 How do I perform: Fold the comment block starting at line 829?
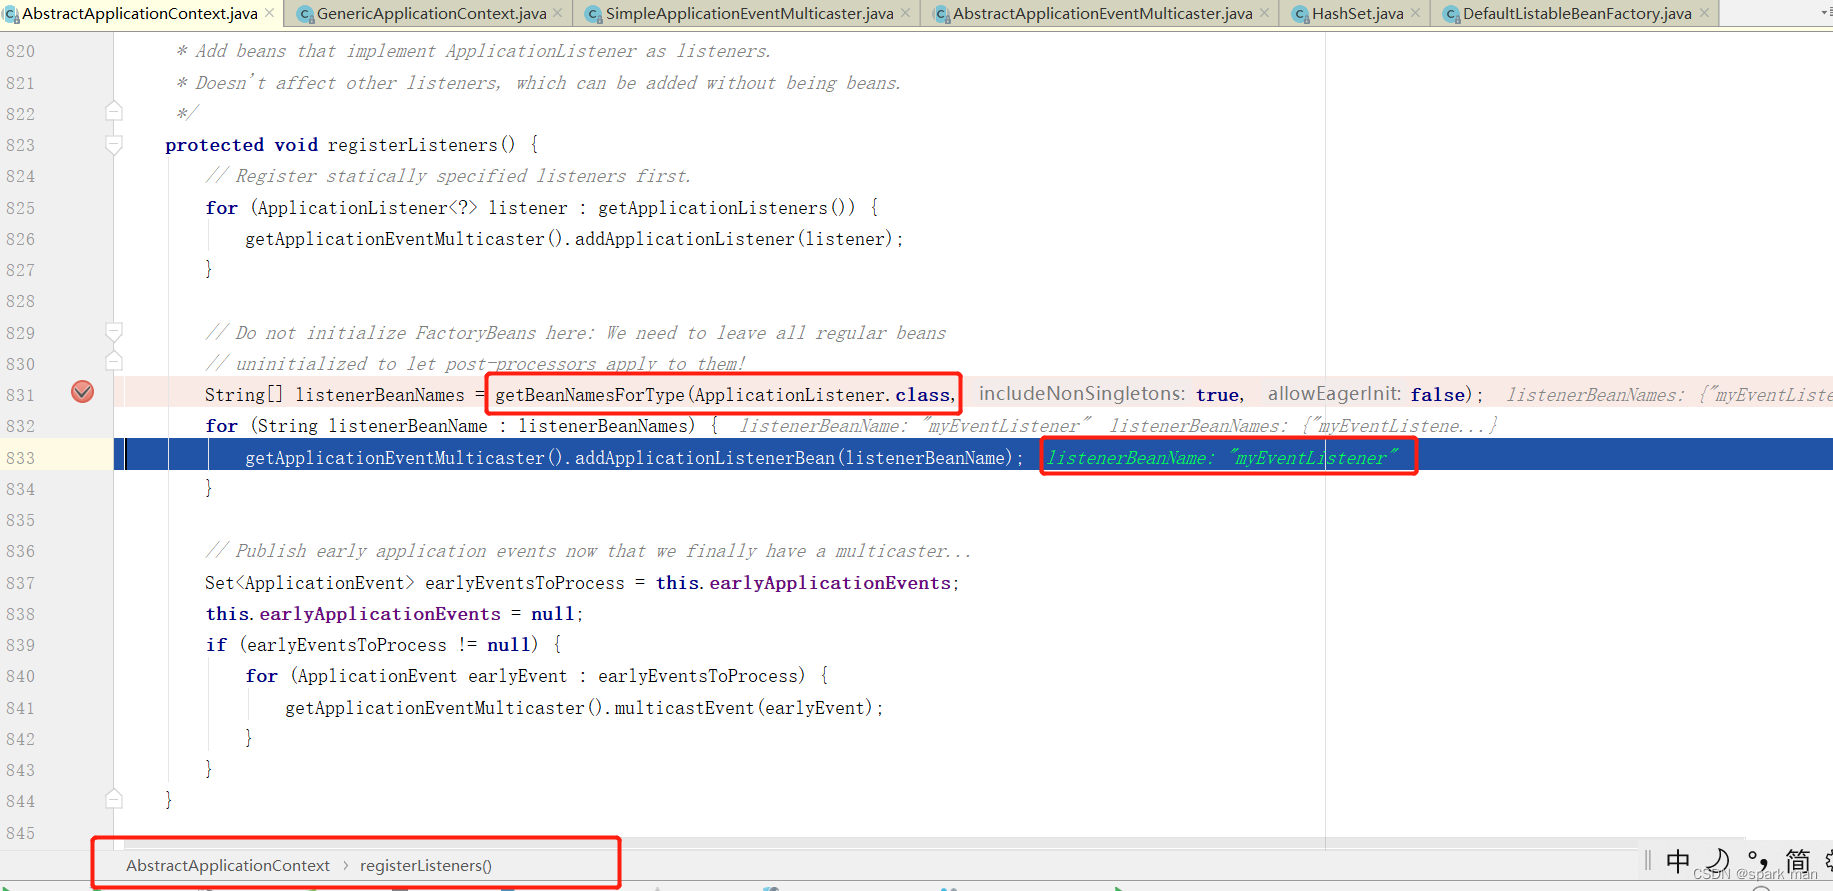coord(114,332)
